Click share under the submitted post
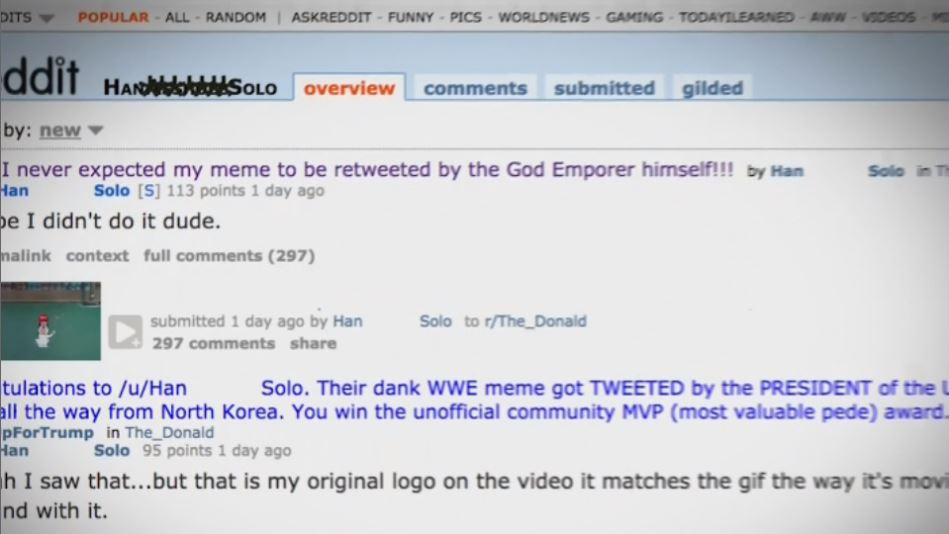This screenshot has height=534, width=949. point(313,343)
